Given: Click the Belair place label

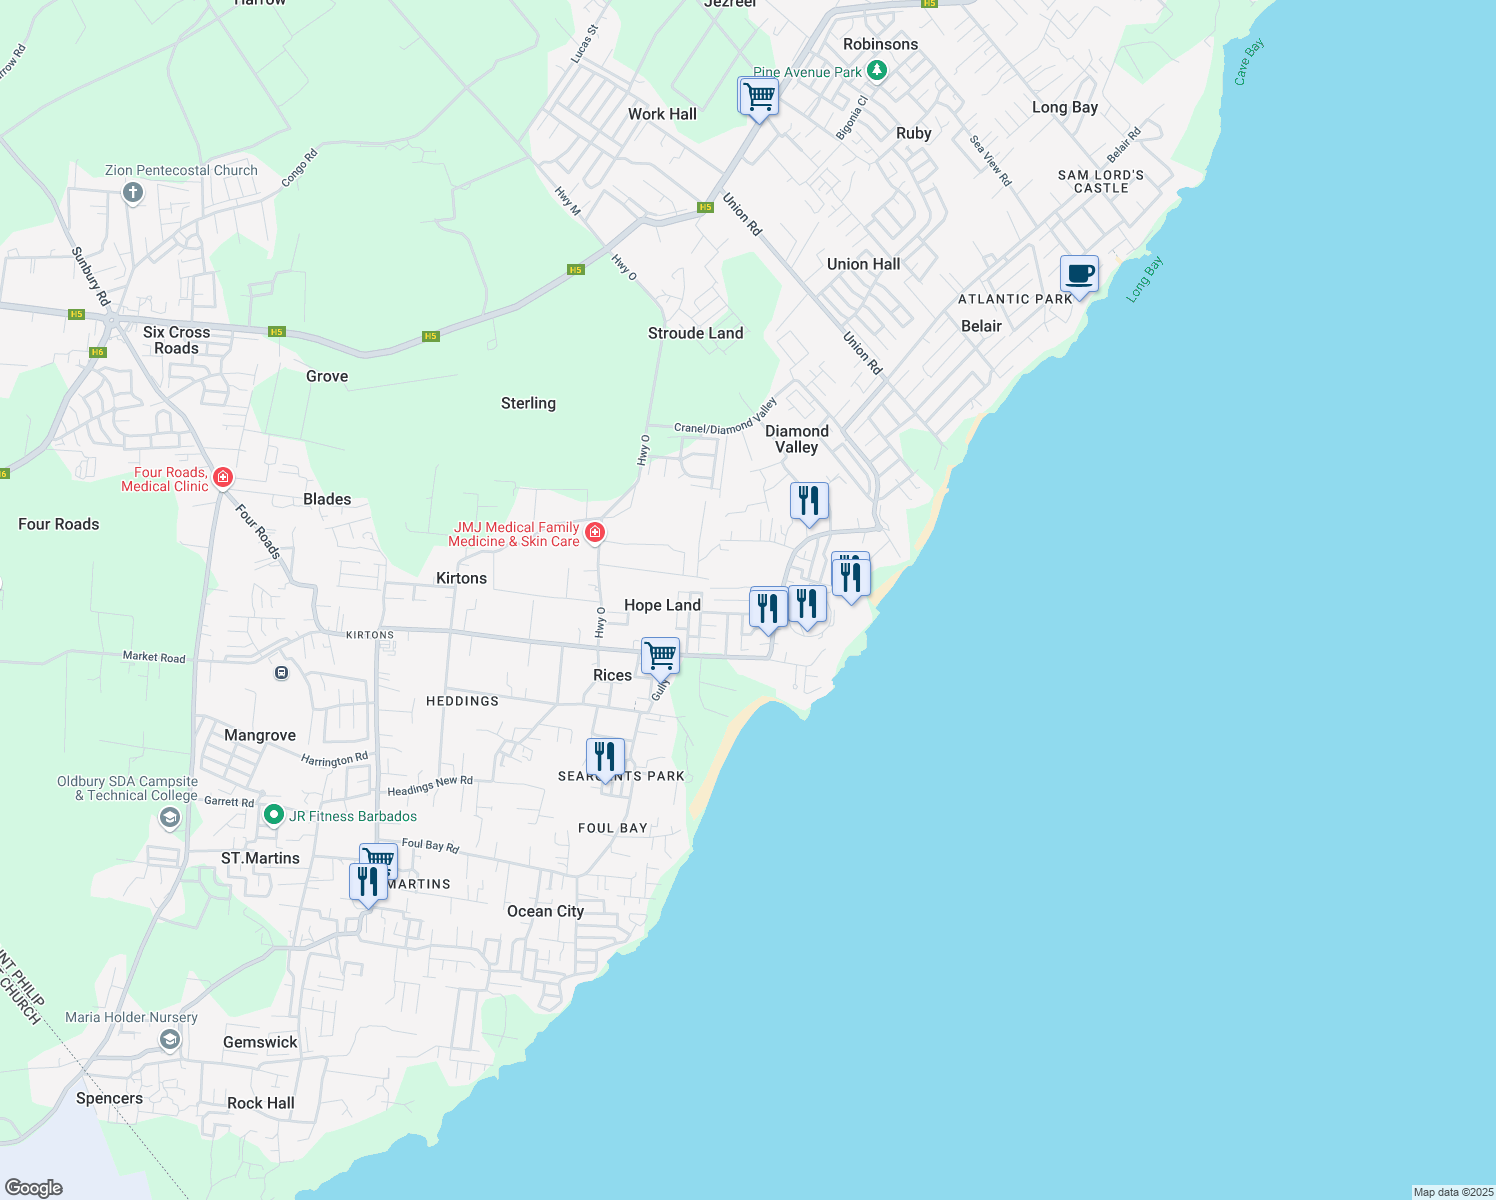Looking at the screenshot, I should coord(981,326).
